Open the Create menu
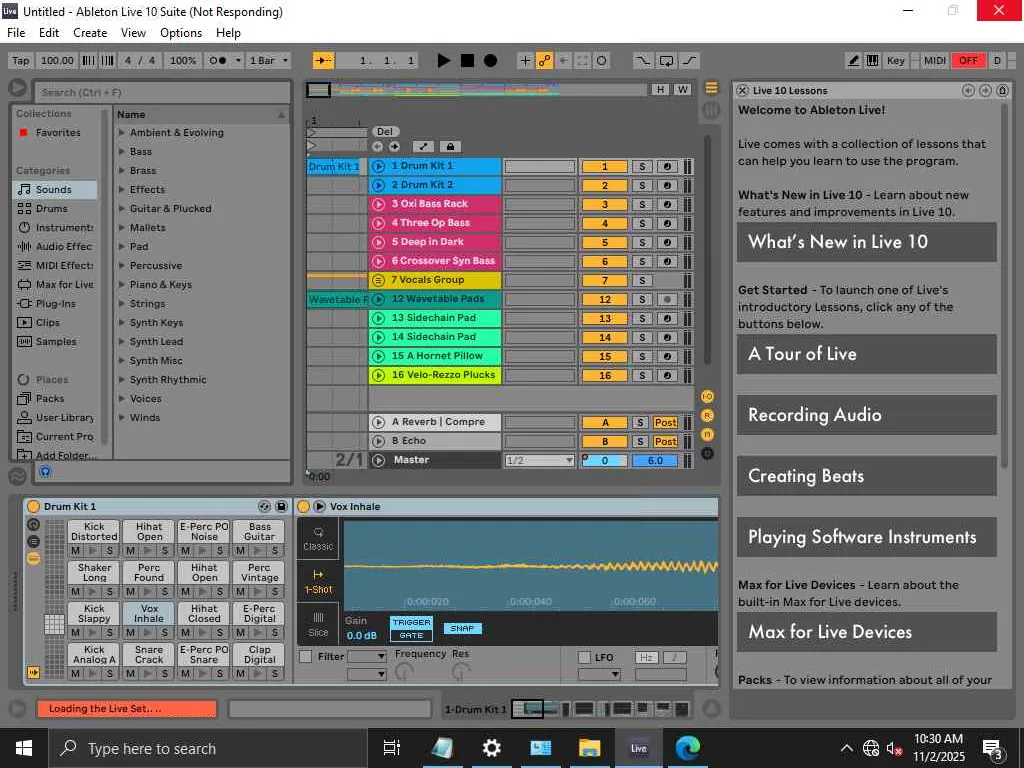 coord(90,33)
